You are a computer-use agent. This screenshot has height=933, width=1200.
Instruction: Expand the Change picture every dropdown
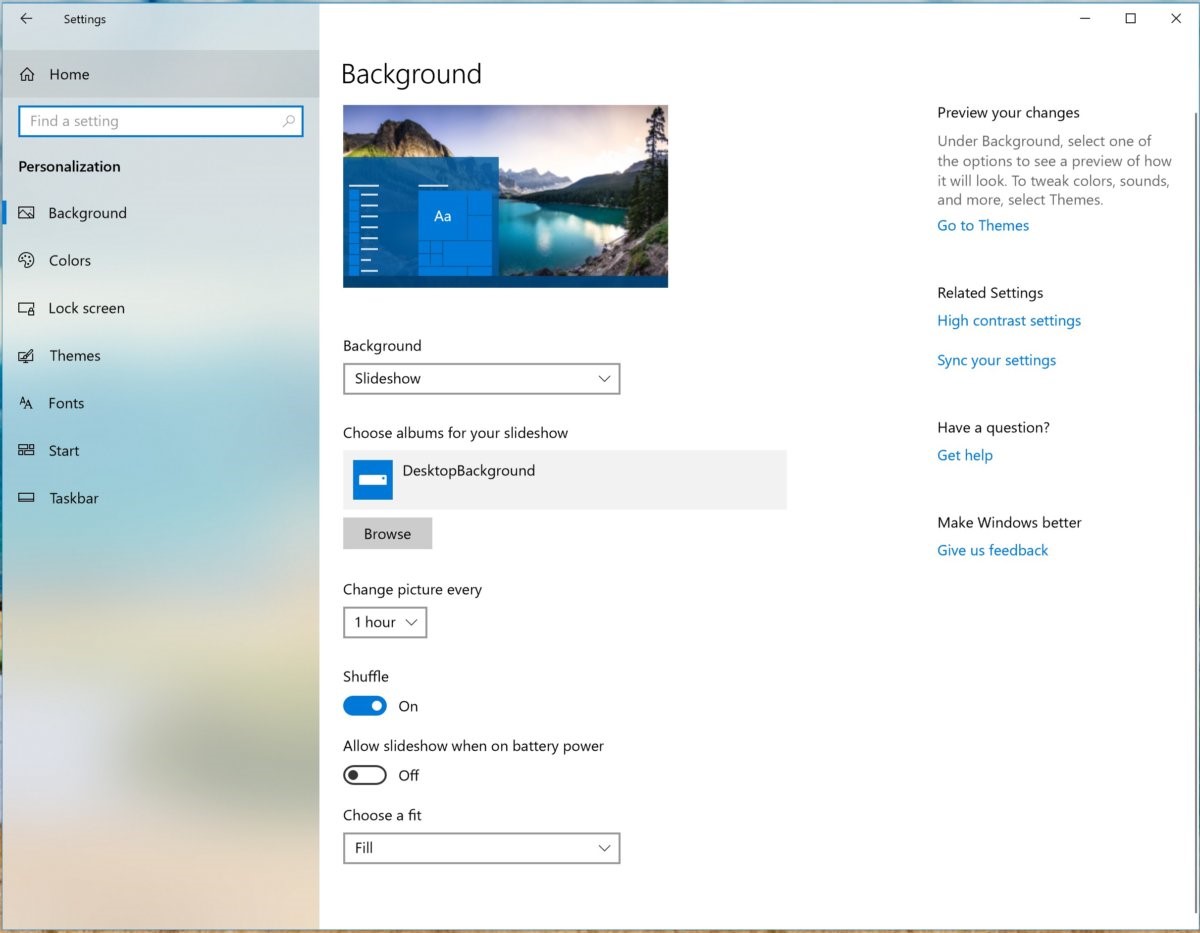(385, 622)
